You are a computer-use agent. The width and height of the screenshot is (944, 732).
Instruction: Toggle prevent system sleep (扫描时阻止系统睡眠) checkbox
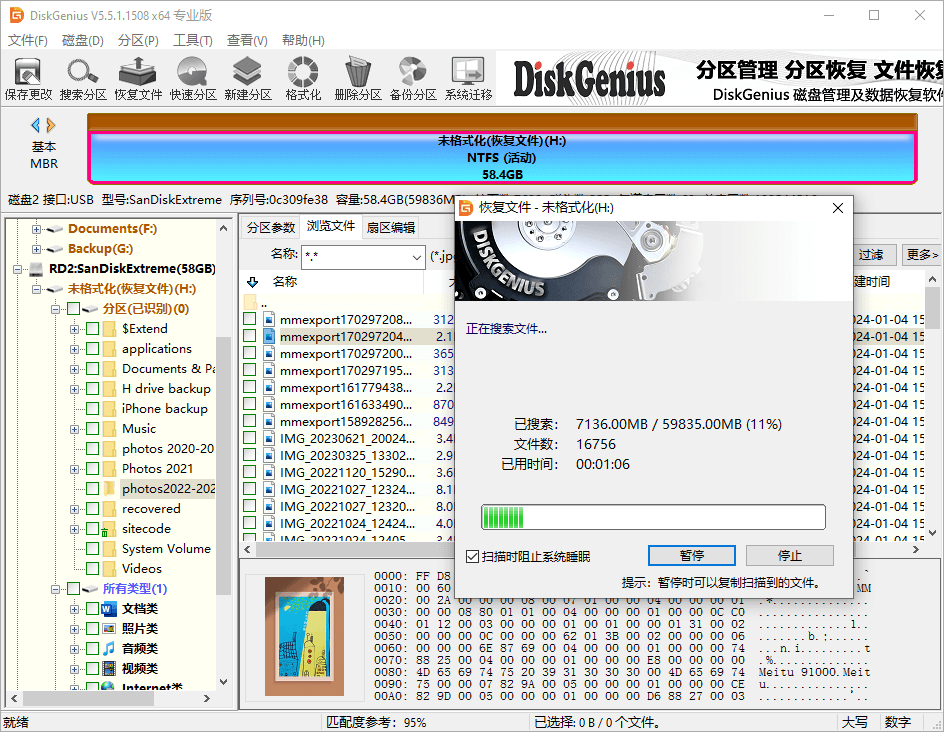[473, 557]
